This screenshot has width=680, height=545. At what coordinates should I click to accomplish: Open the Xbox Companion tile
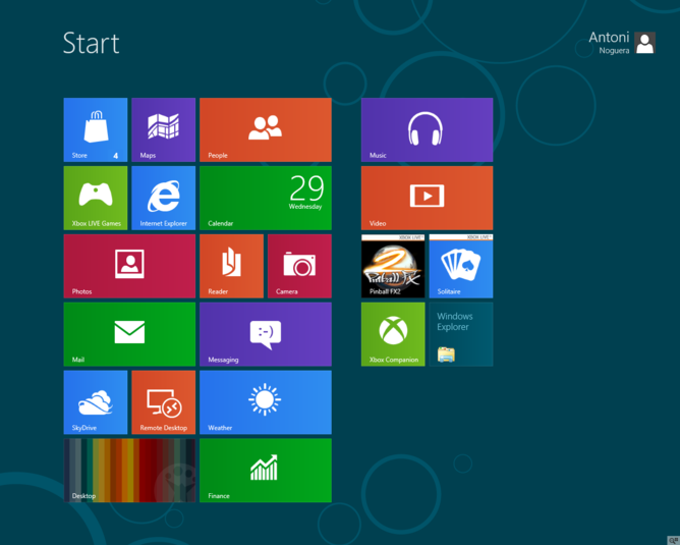click(x=393, y=334)
